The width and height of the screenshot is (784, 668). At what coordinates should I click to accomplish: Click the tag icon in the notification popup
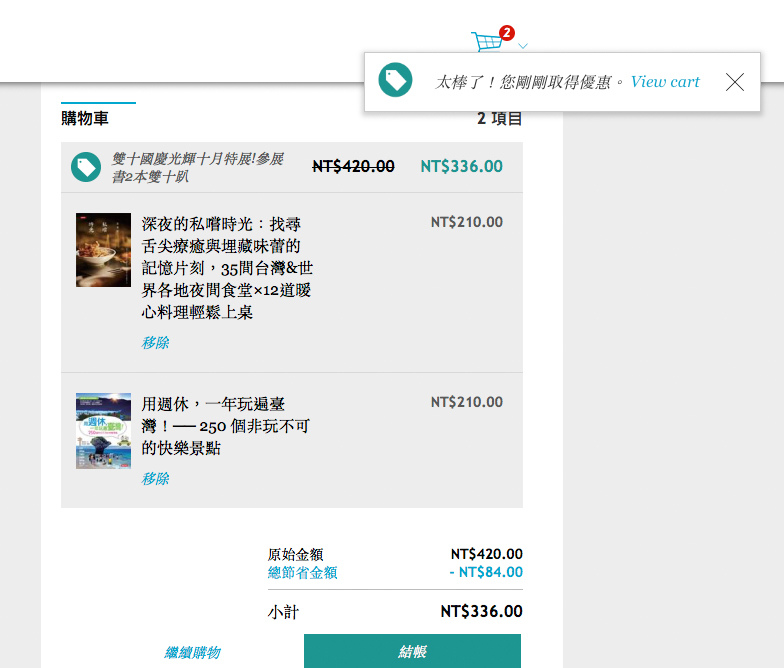pos(395,80)
